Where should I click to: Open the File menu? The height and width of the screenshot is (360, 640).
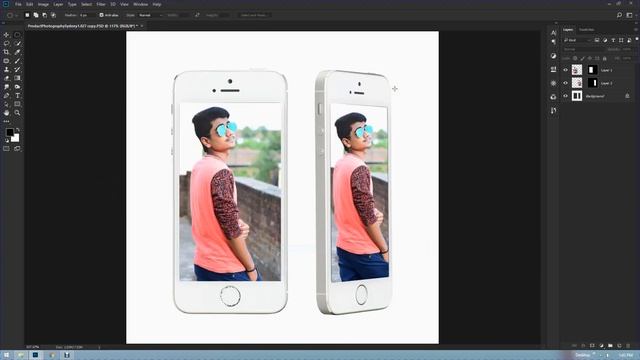[x=18, y=4]
